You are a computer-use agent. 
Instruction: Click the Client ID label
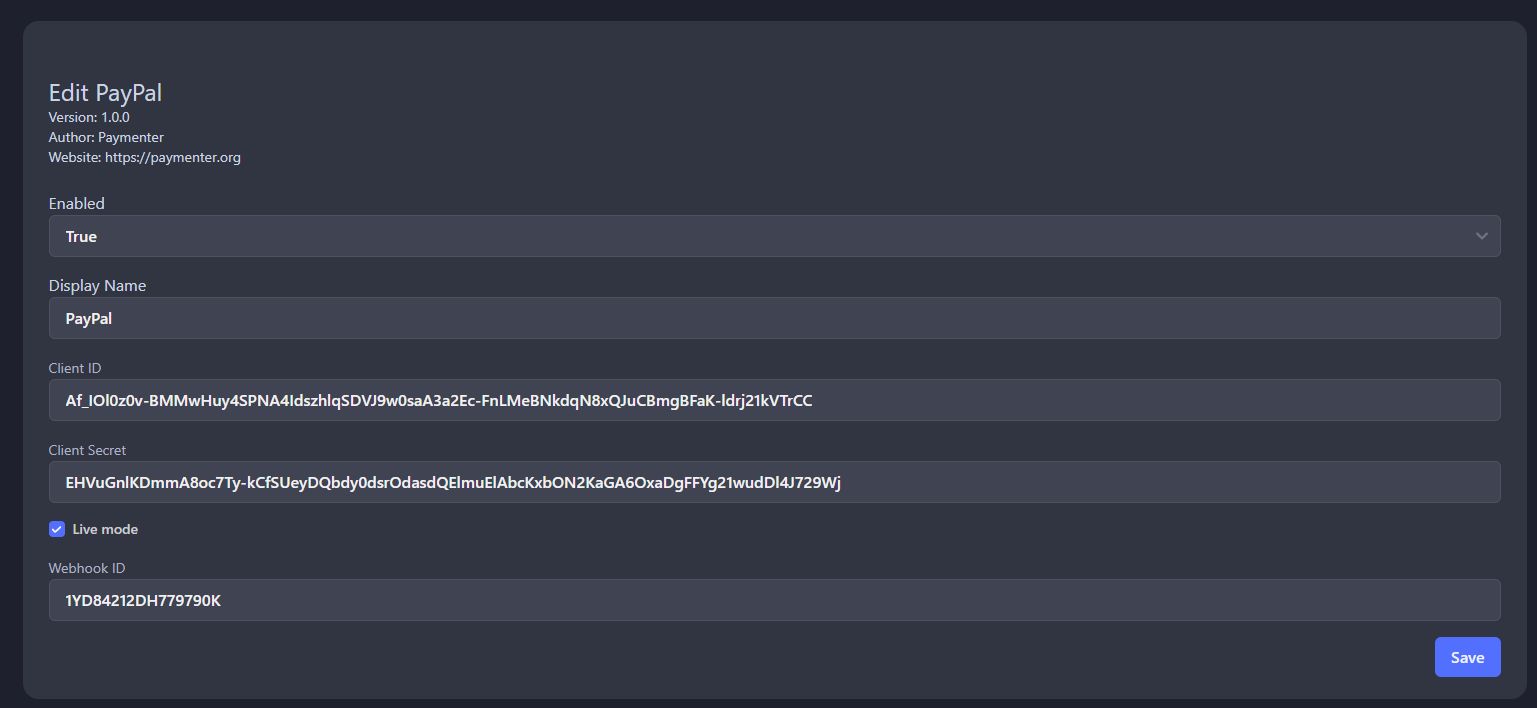75,368
